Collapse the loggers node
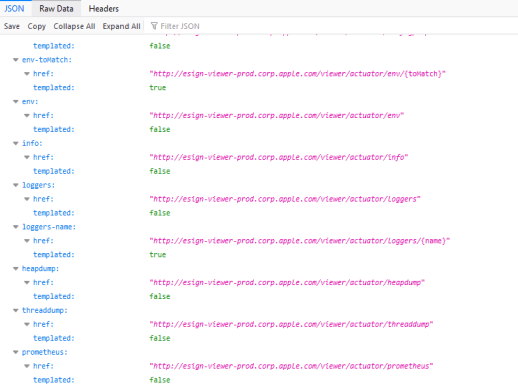518x389 pixels. [x=15, y=185]
